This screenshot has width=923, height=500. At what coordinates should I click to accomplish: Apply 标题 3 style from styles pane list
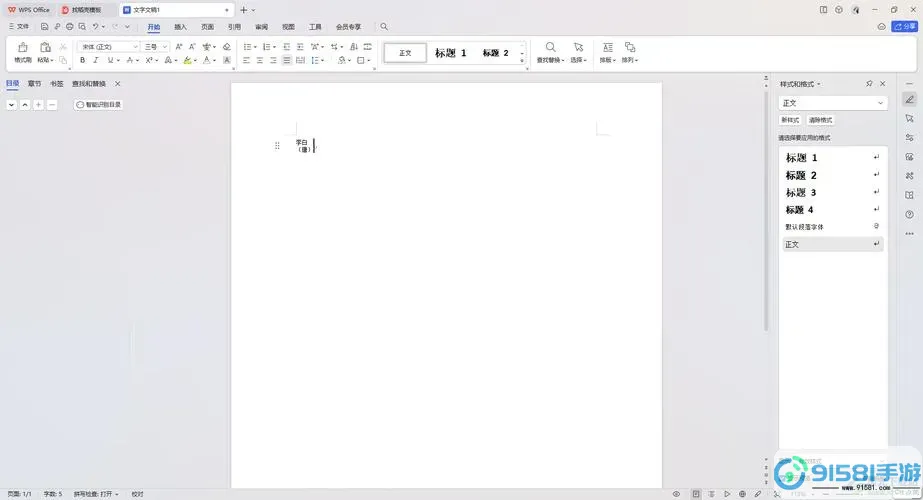click(832, 193)
